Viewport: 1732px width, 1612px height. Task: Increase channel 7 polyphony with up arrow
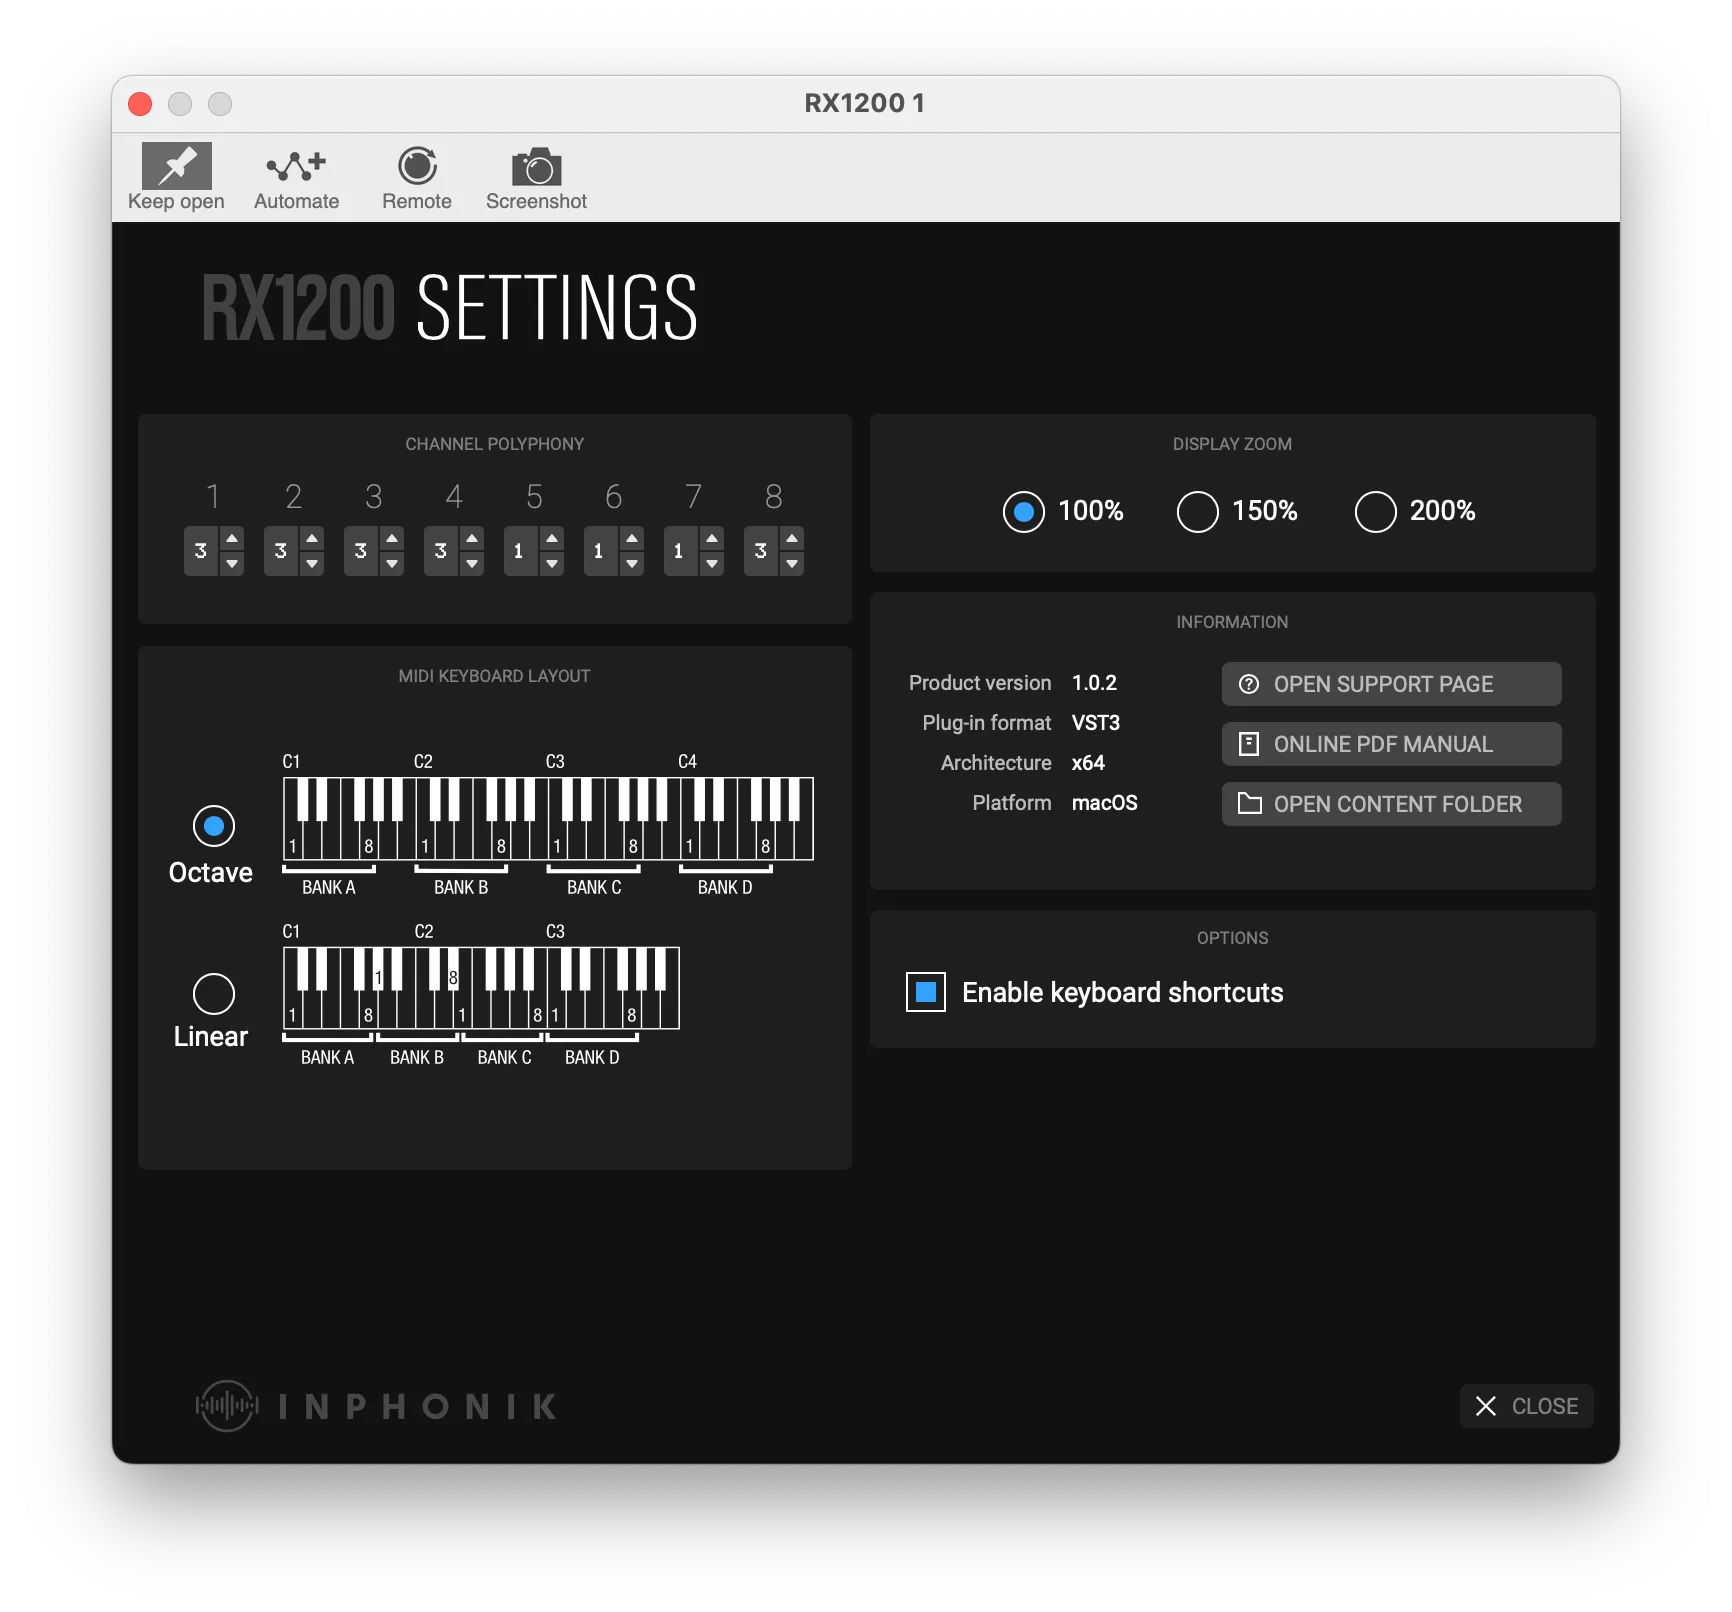tap(712, 539)
